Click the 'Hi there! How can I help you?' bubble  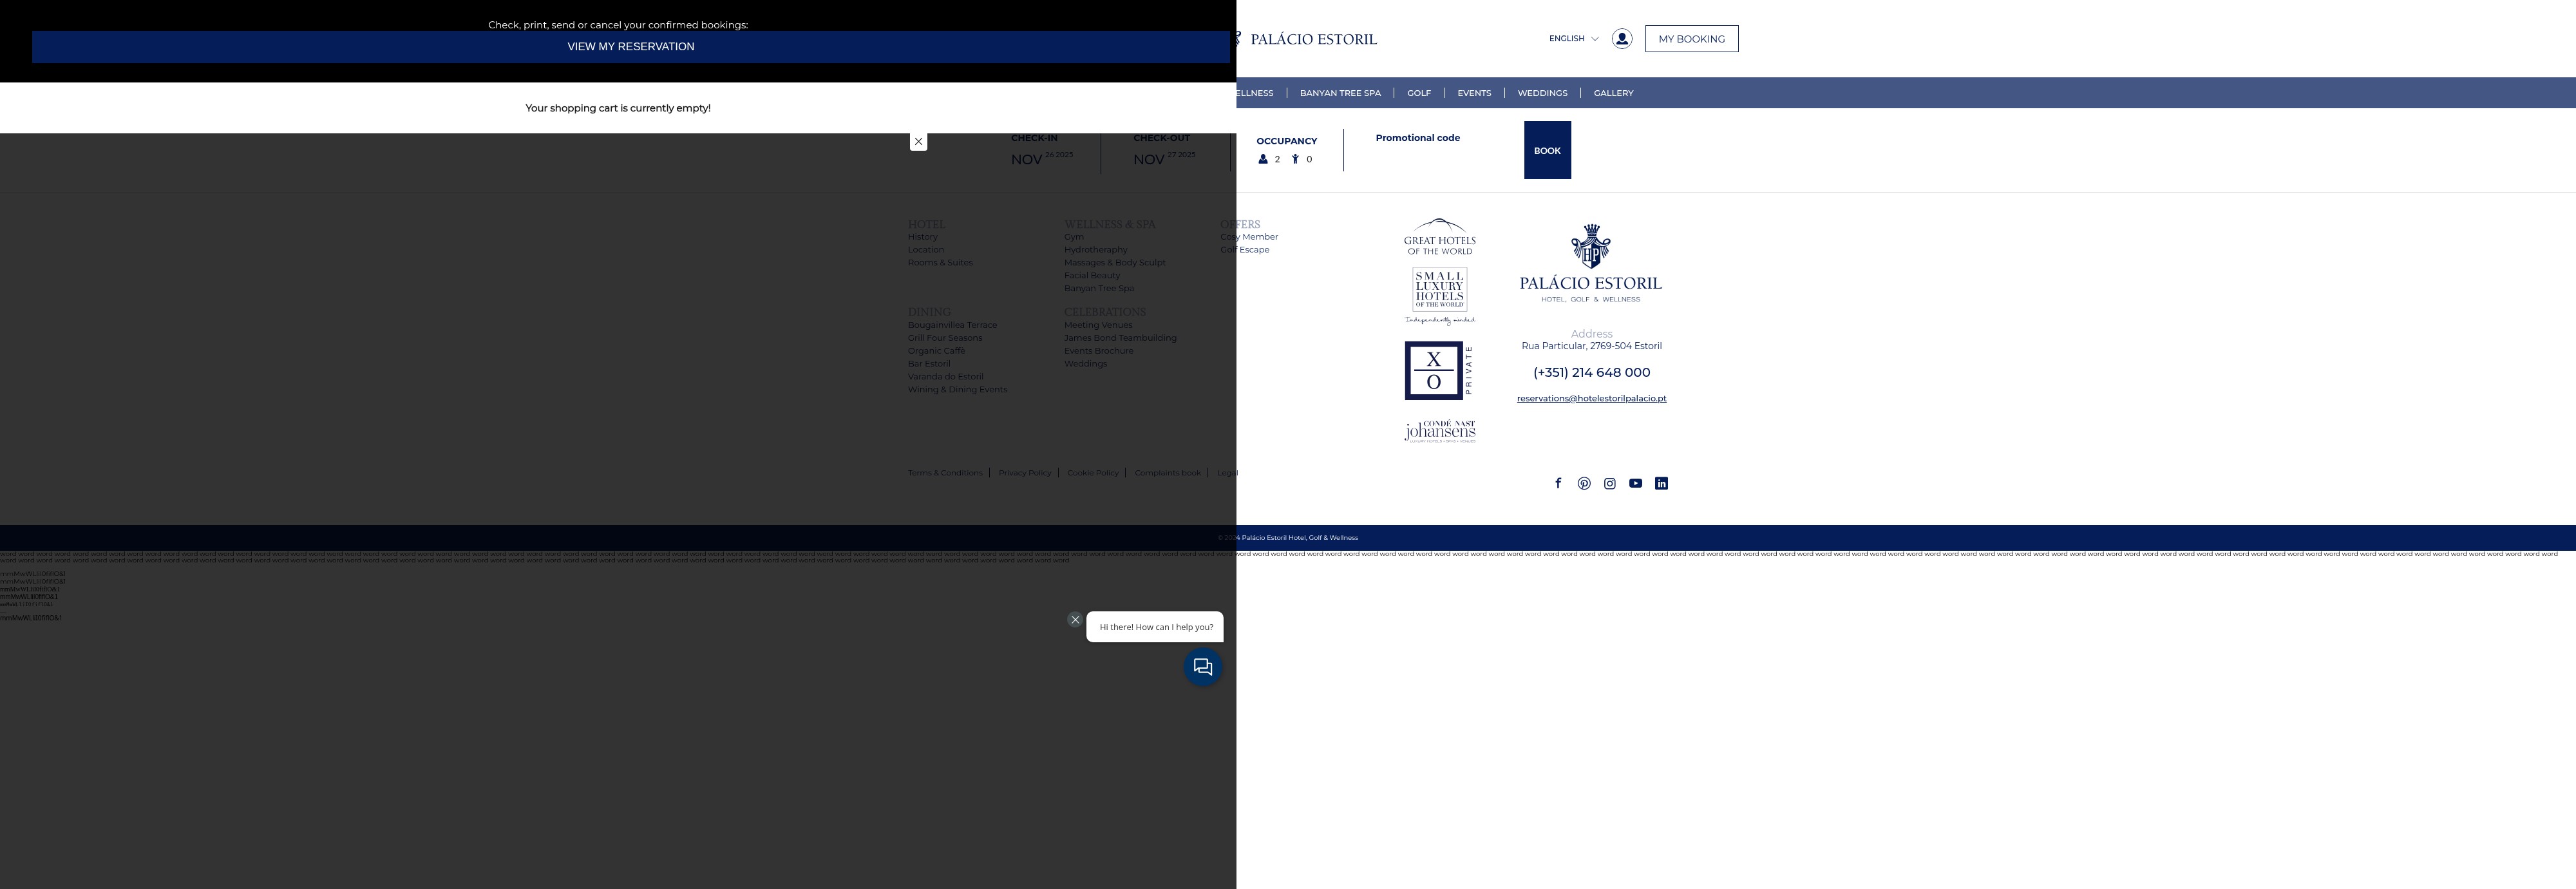(x=1155, y=627)
